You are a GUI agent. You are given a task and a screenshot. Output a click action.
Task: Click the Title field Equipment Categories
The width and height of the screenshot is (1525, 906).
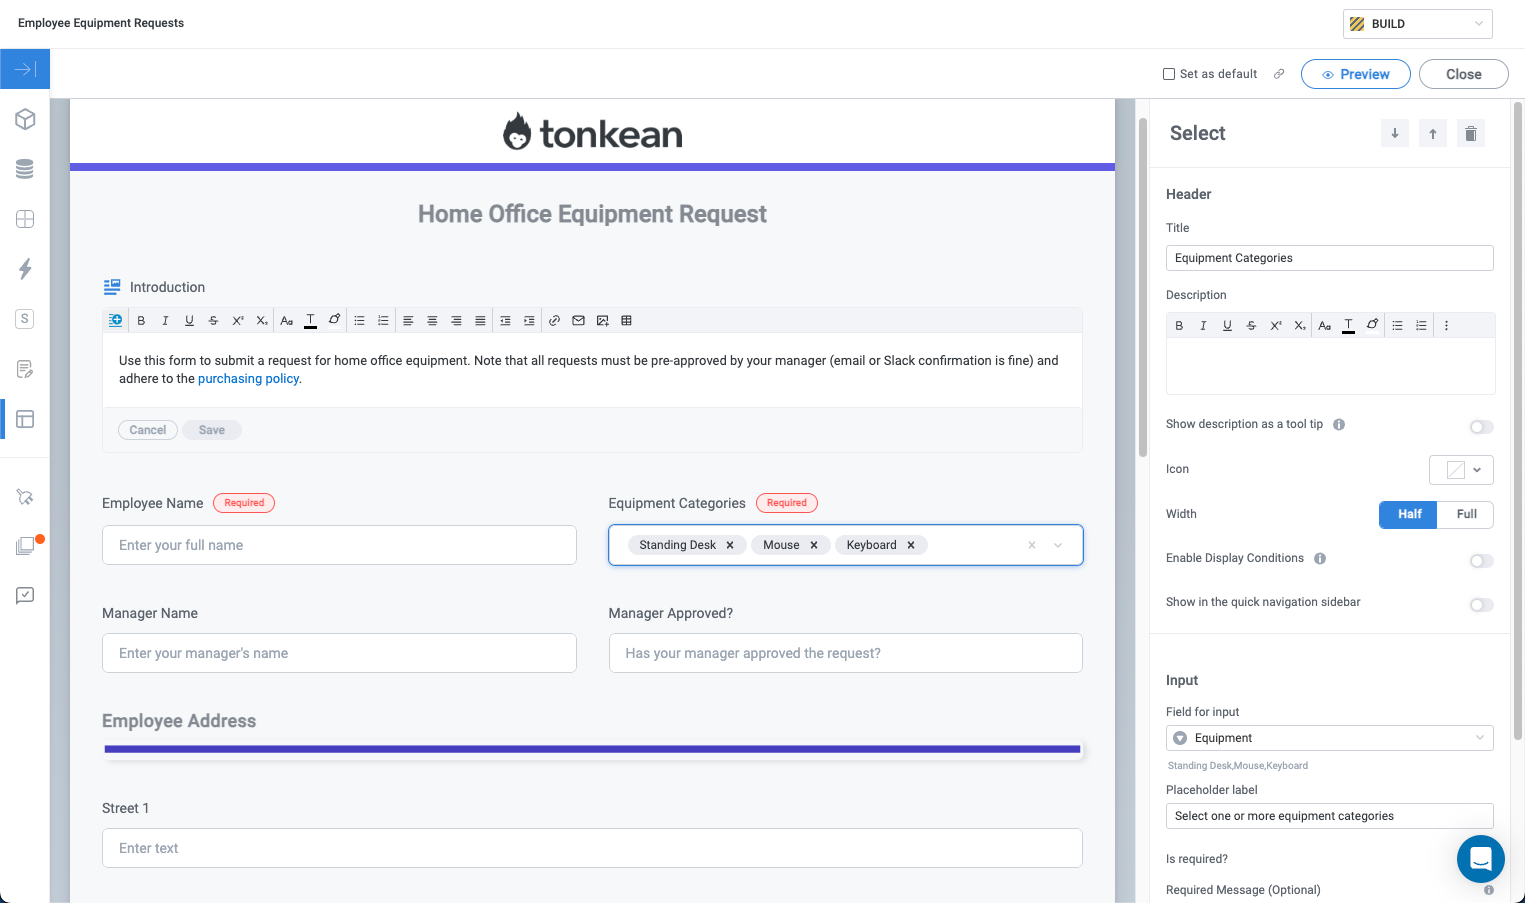click(1329, 258)
